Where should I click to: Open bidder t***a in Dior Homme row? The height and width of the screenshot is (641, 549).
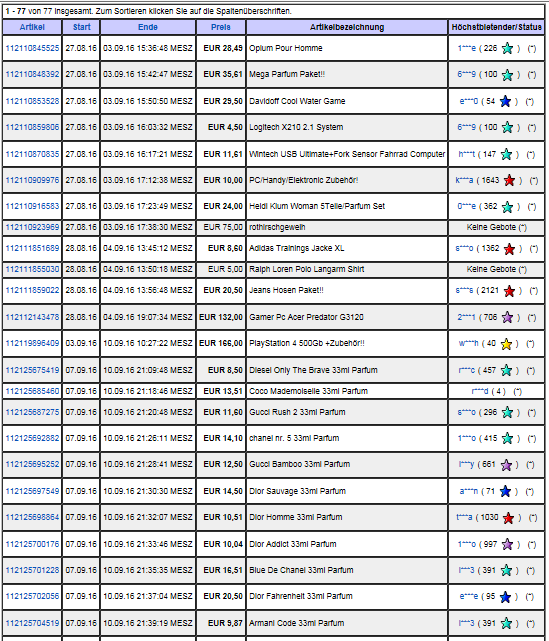464,517
